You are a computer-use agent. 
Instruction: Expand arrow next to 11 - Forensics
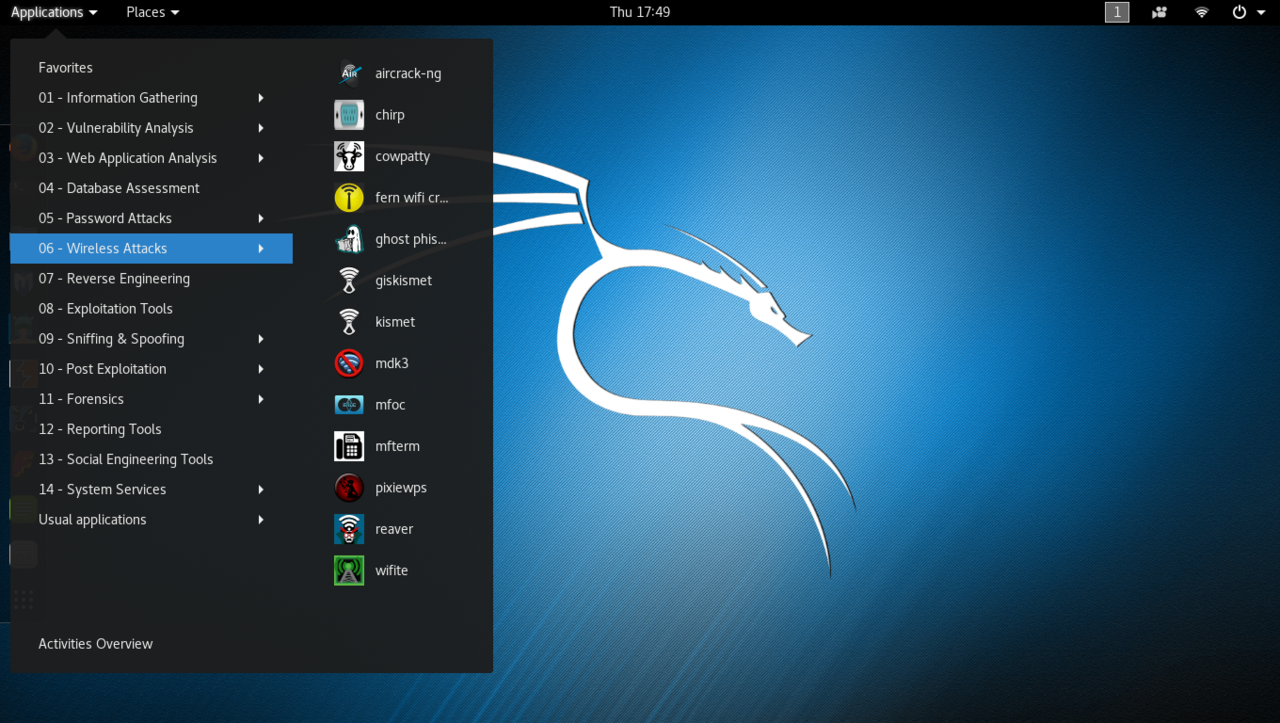click(x=261, y=399)
